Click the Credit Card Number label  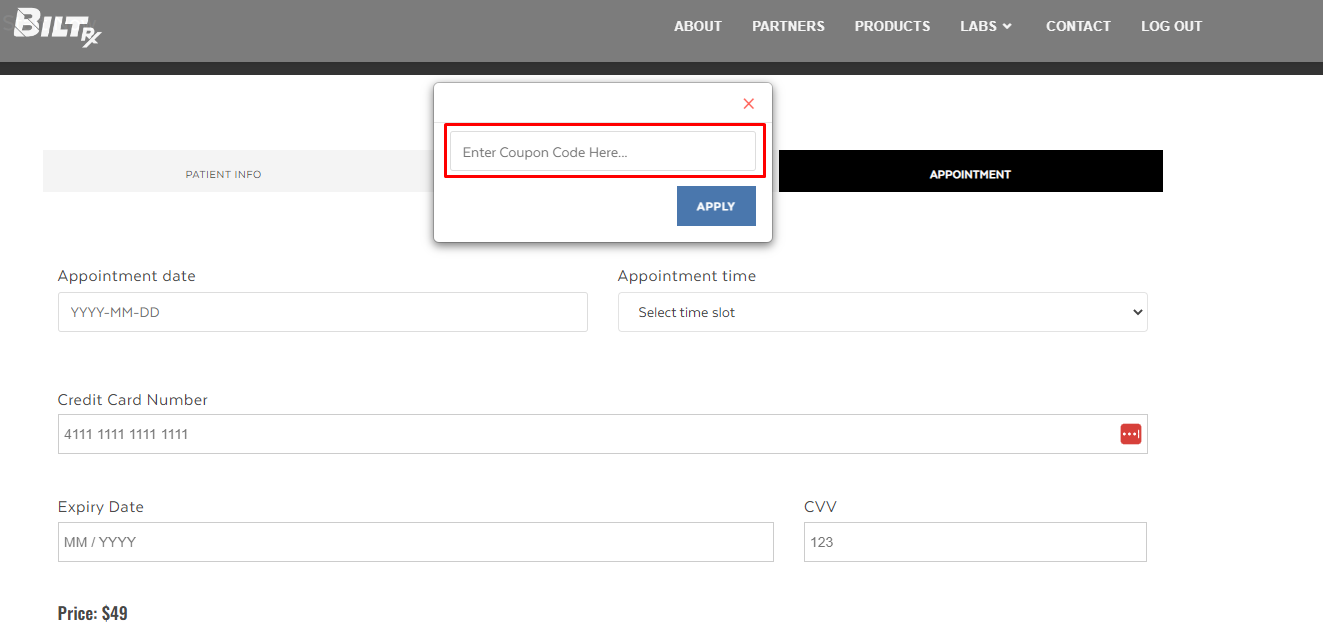pos(133,400)
